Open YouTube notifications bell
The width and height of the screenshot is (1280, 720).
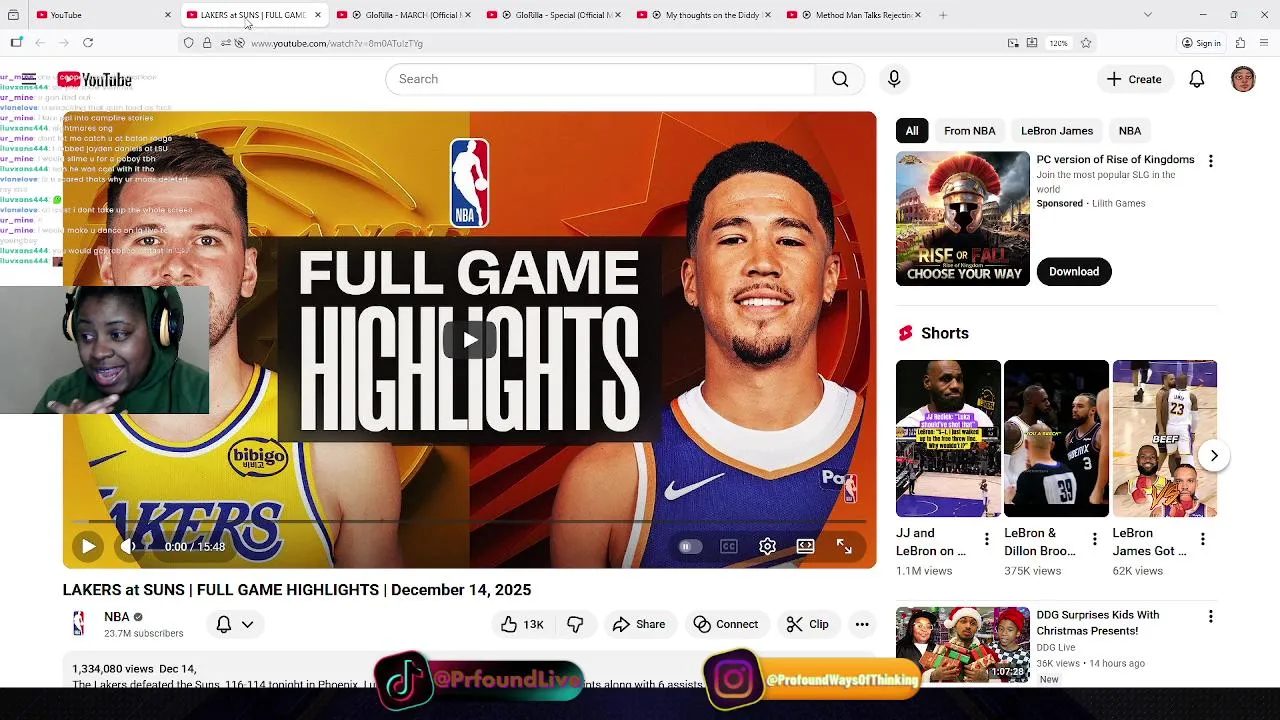coord(1196,79)
